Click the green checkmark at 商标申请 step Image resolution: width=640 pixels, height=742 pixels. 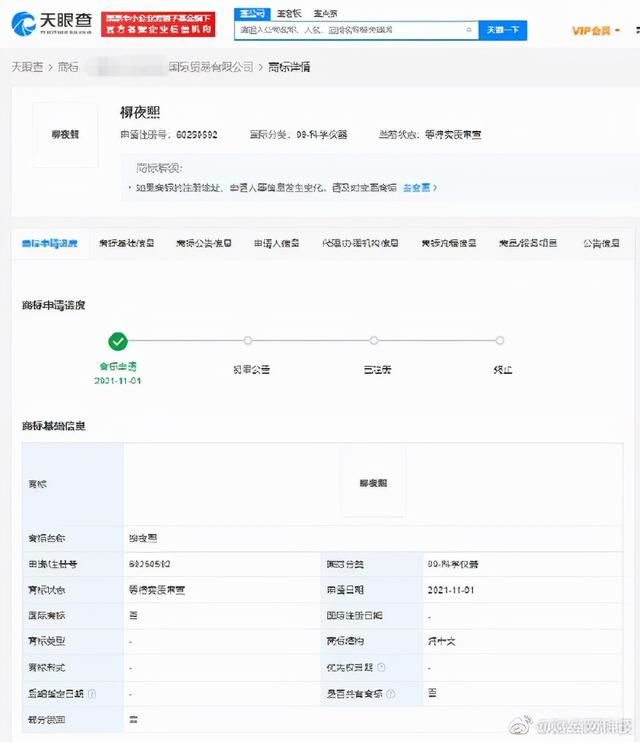point(118,341)
